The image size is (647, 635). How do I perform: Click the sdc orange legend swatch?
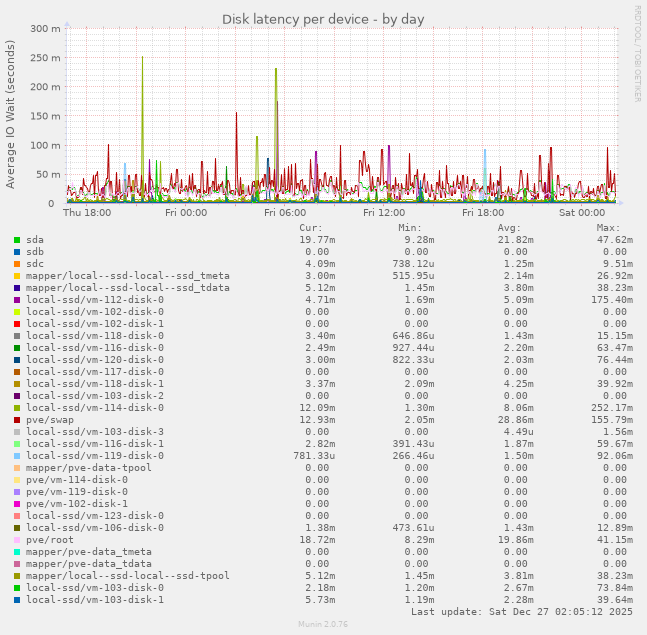click(x=17, y=264)
